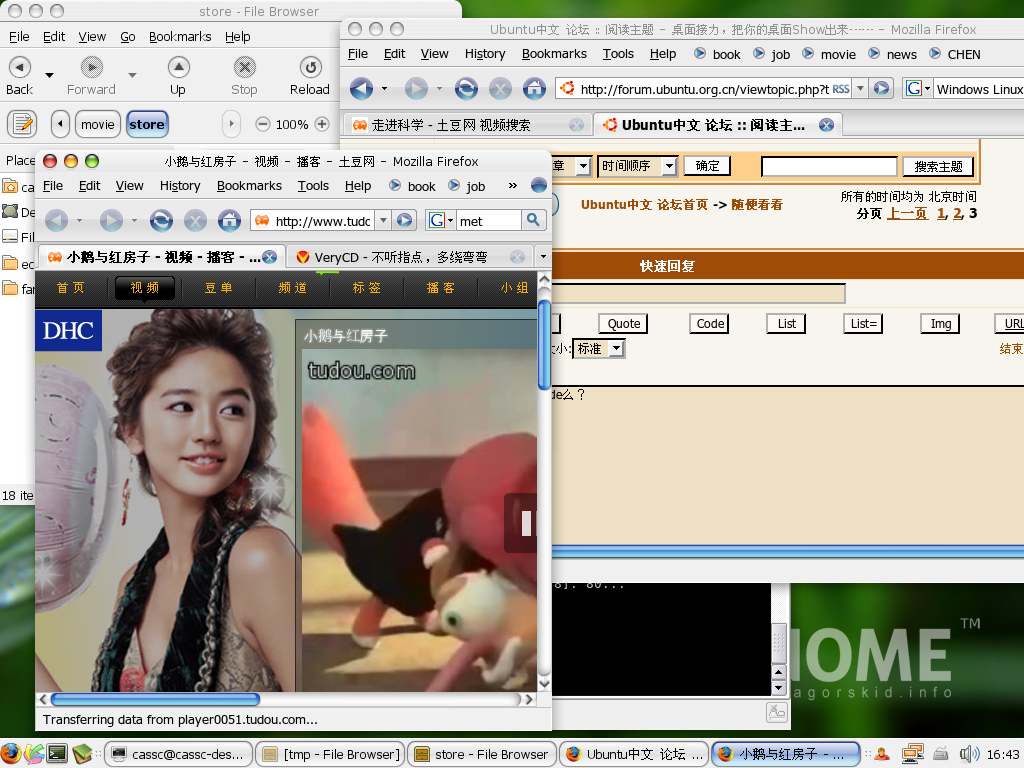Click the 搜索主题 button
Image resolution: width=1024 pixels, height=768 pixels.
pos(938,167)
